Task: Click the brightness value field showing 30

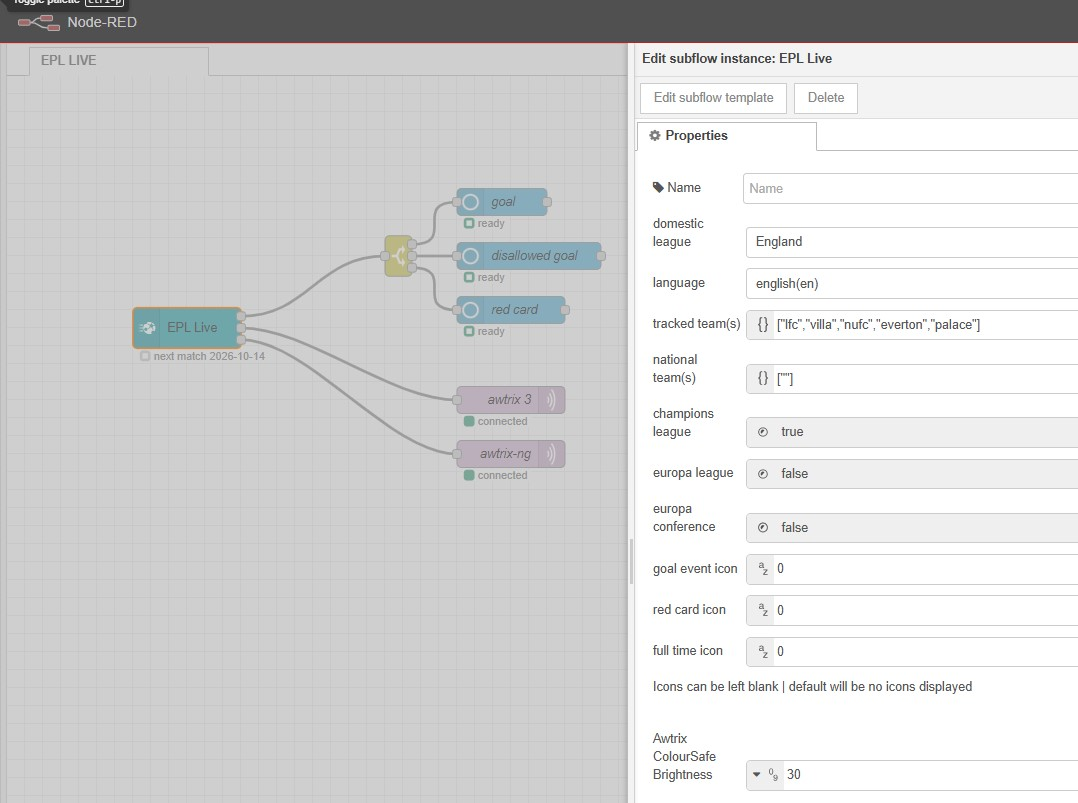Action: pos(930,775)
